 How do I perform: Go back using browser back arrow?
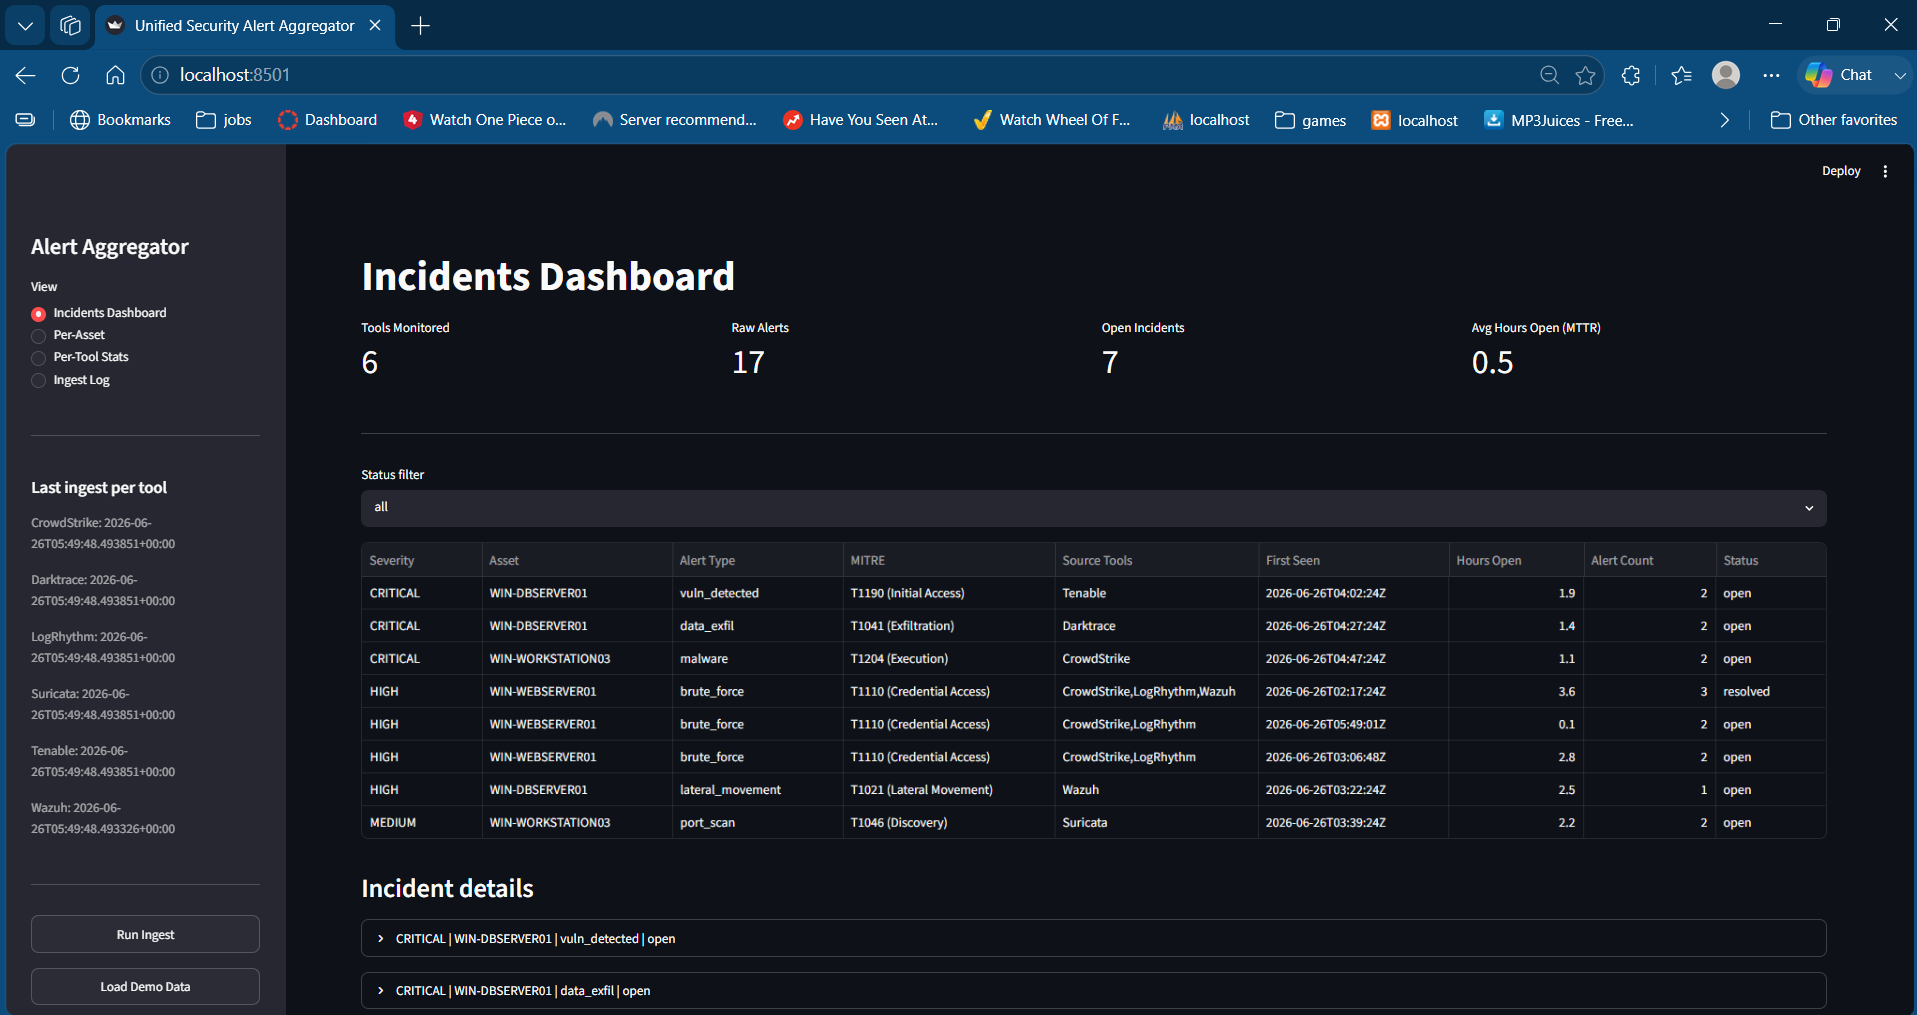tap(26, 75)
